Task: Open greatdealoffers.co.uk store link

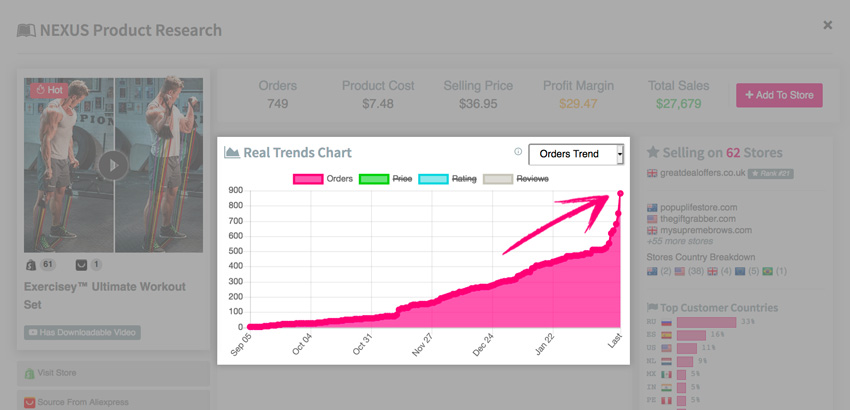Action: [x=696, y=173]
